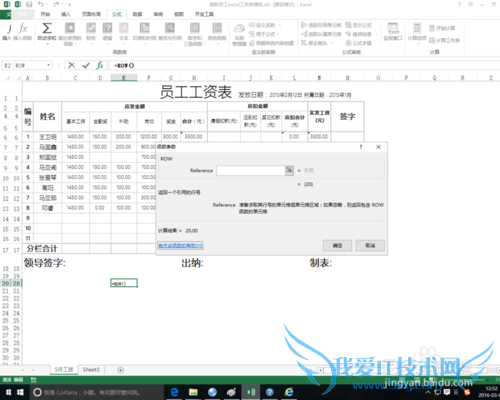
Task: Toggle 显示公式 Show Formulas
Action: (358, 25)
